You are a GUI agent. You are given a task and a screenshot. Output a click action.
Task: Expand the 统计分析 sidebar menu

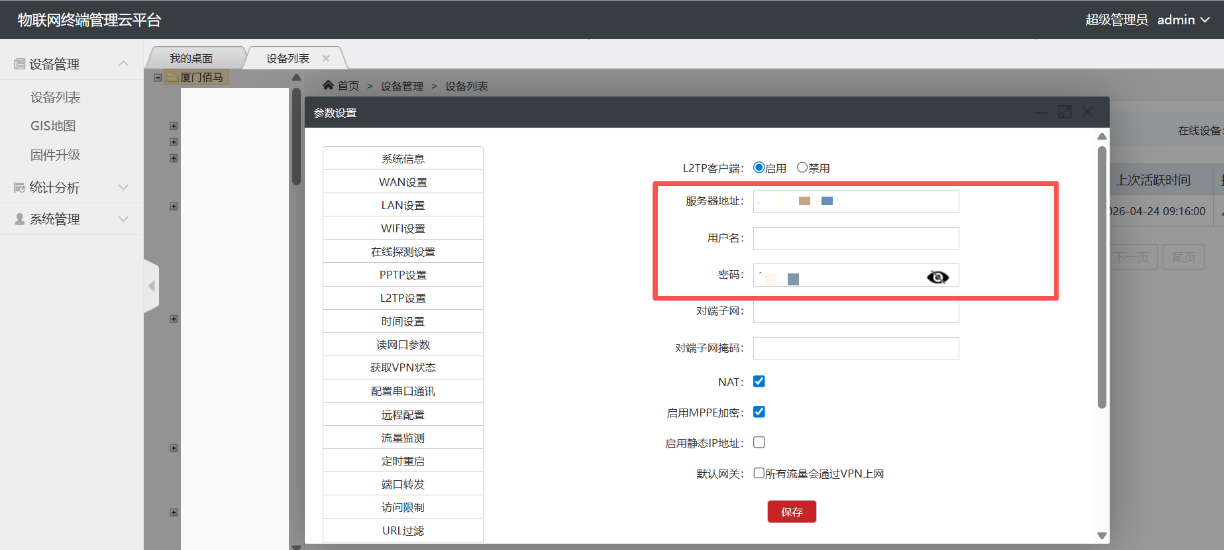[x=72, y=187]
